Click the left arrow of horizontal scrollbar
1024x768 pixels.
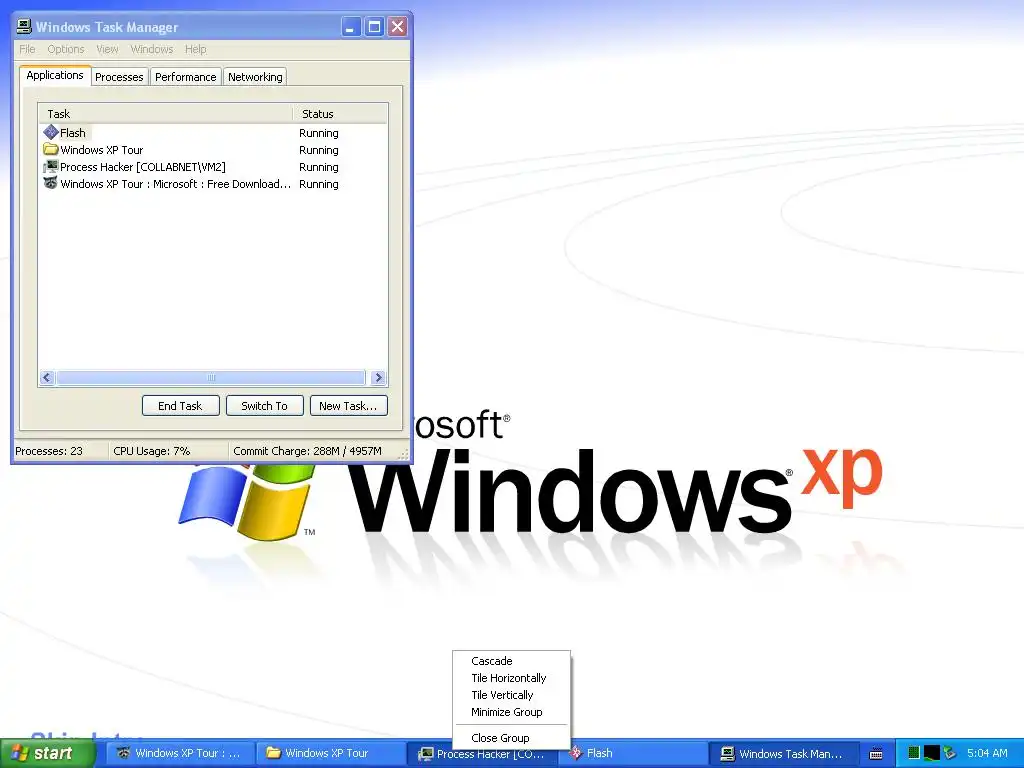point(47,377)
